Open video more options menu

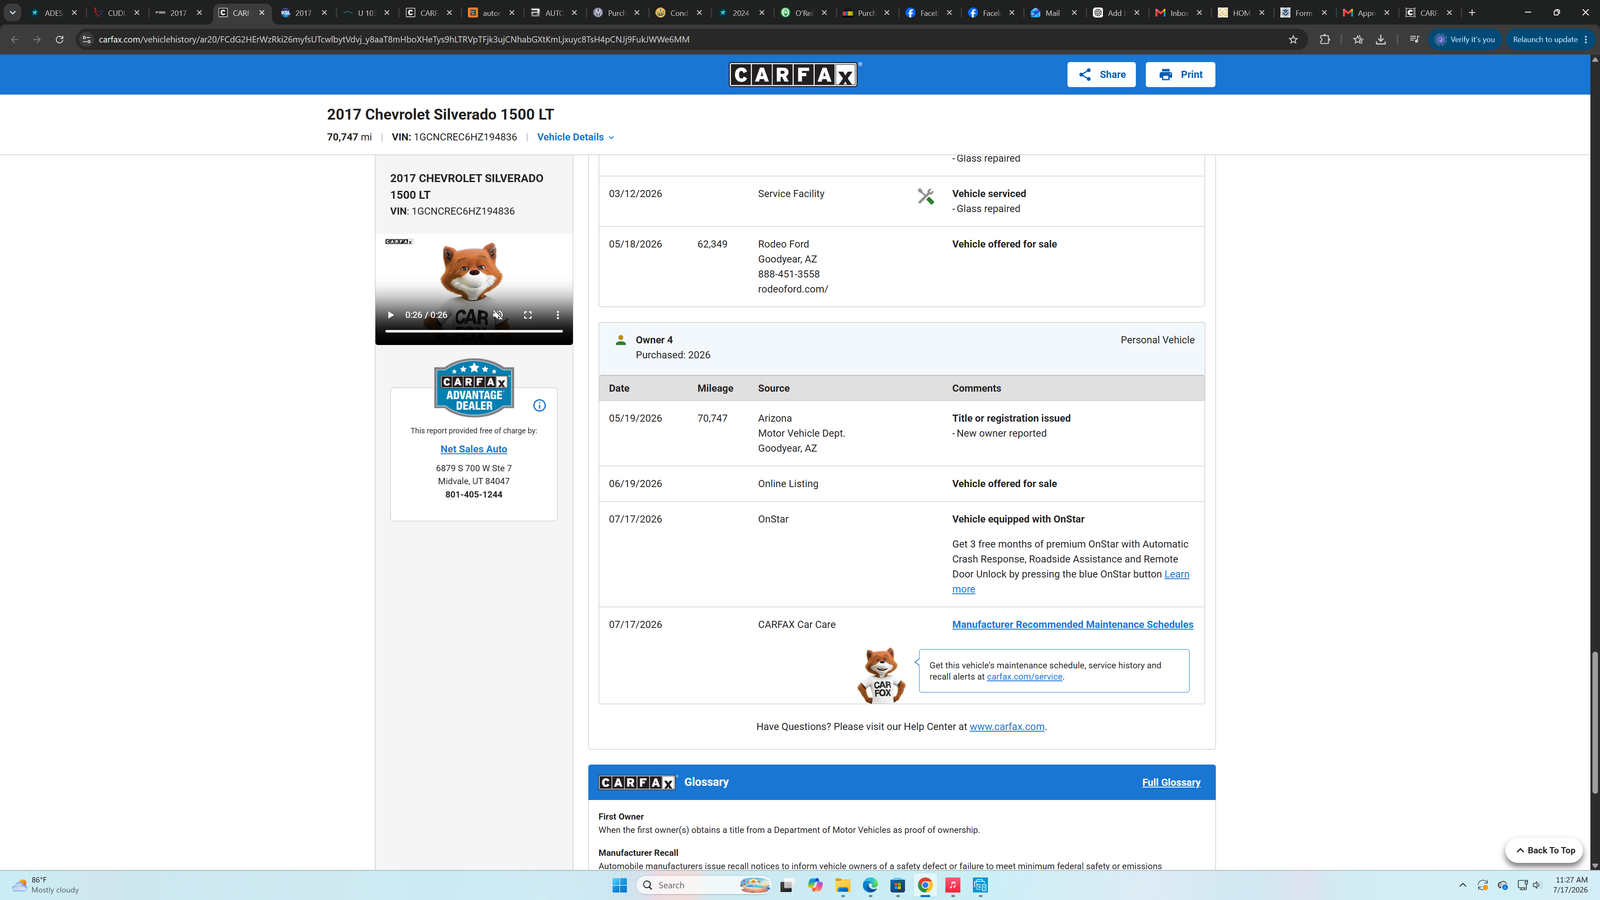tap(558, 315)
